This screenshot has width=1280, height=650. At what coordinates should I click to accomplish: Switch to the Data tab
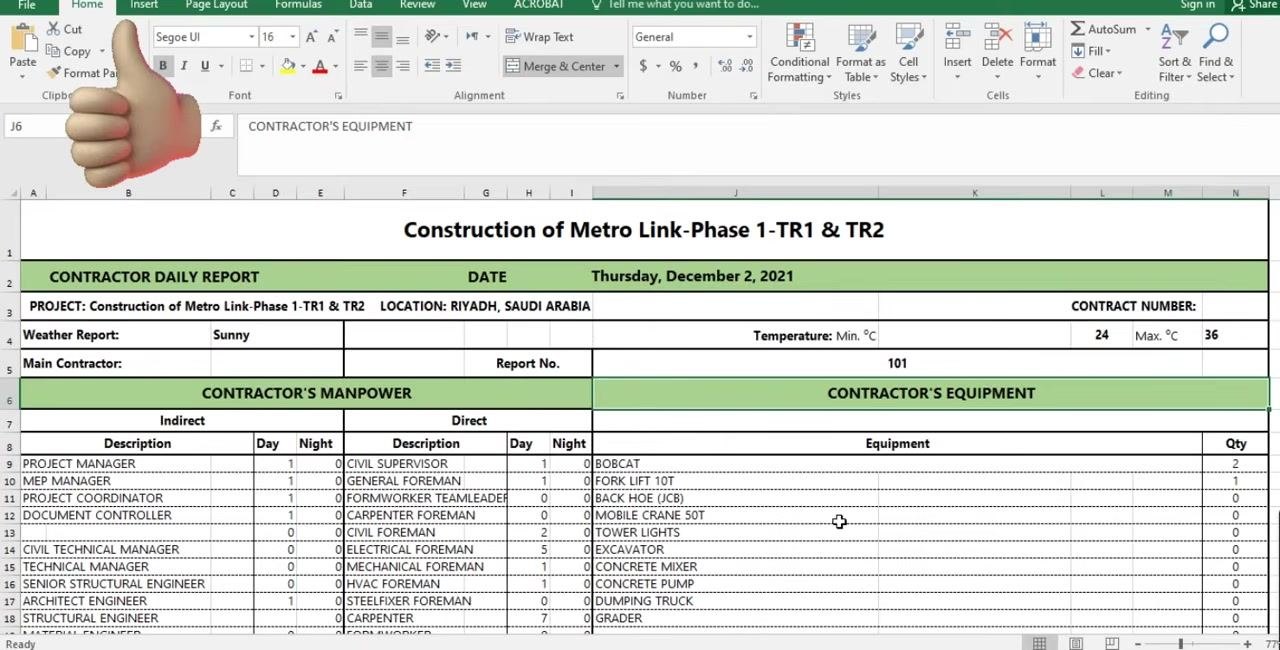[x=361, y=5]
